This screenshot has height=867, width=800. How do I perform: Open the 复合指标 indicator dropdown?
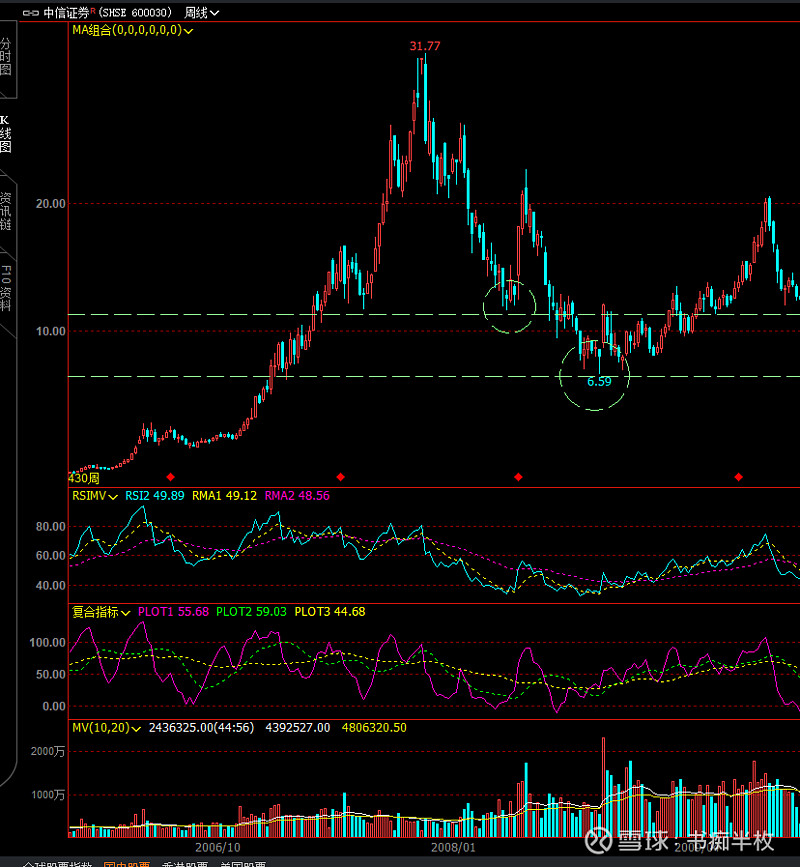tap(101, 612)
